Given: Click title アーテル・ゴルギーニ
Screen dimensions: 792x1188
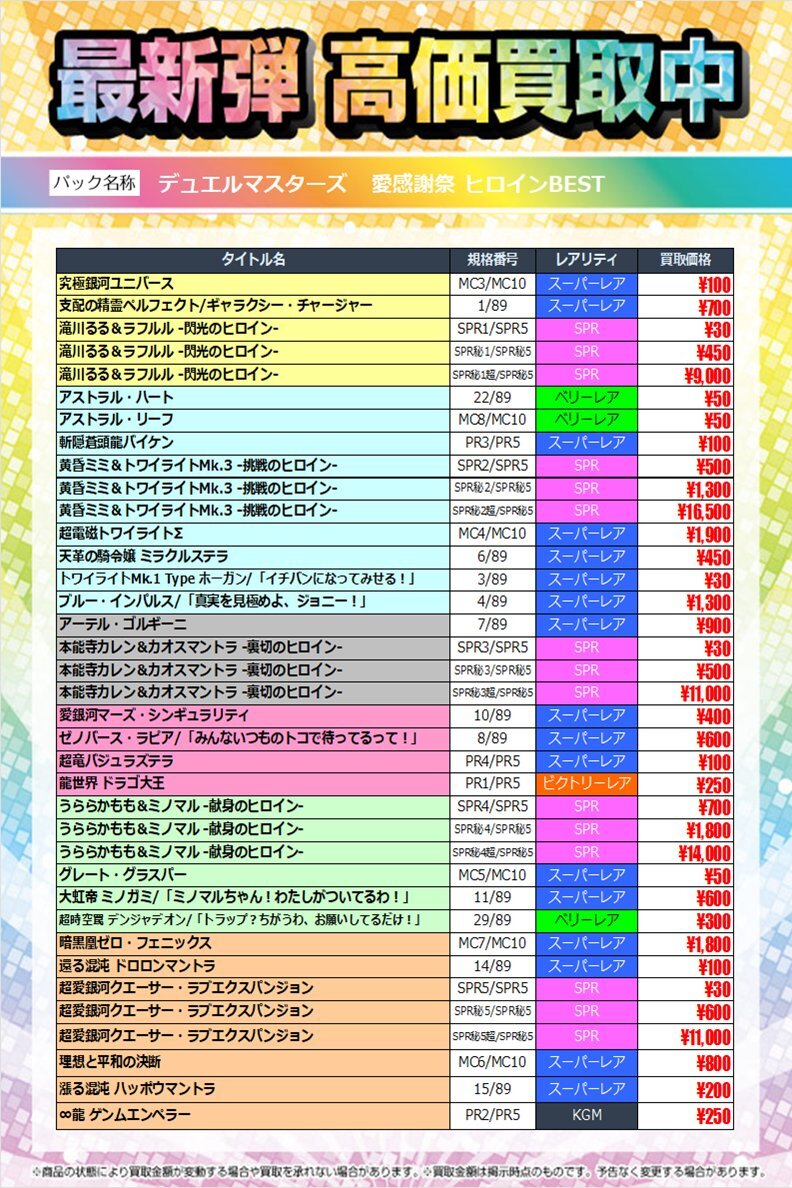Looking at the screenshot, I should [x=123, y=624].
